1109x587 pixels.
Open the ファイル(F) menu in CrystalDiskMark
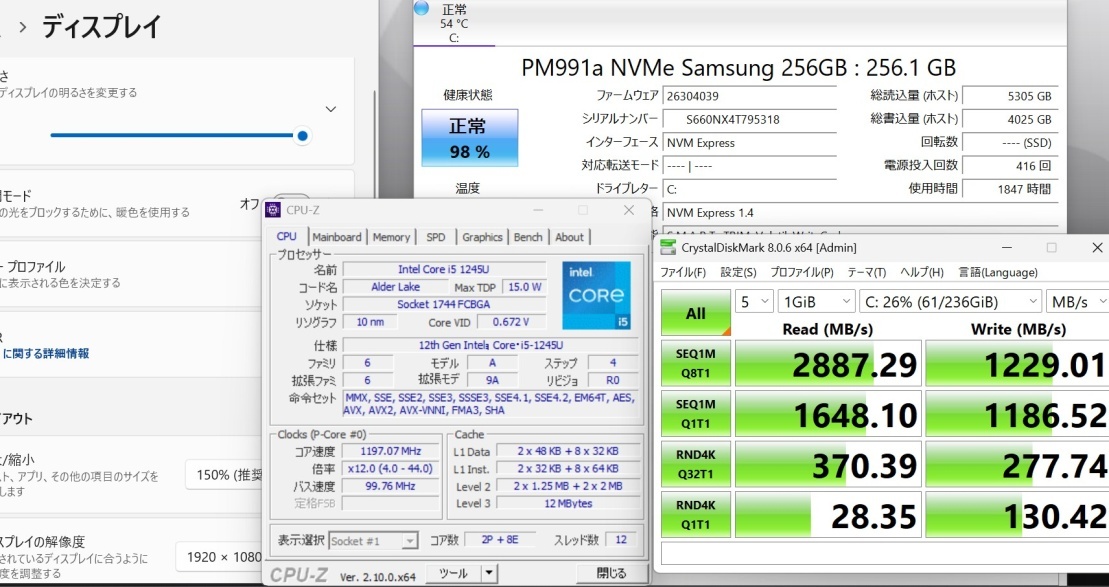click(x=683, y=272)
